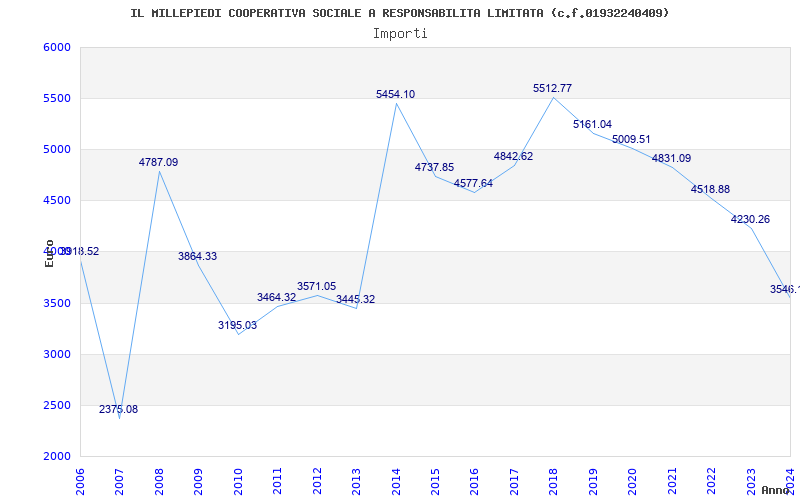Click the chart title with the cooperative name
Screen dimensions: 800x500
400,13
